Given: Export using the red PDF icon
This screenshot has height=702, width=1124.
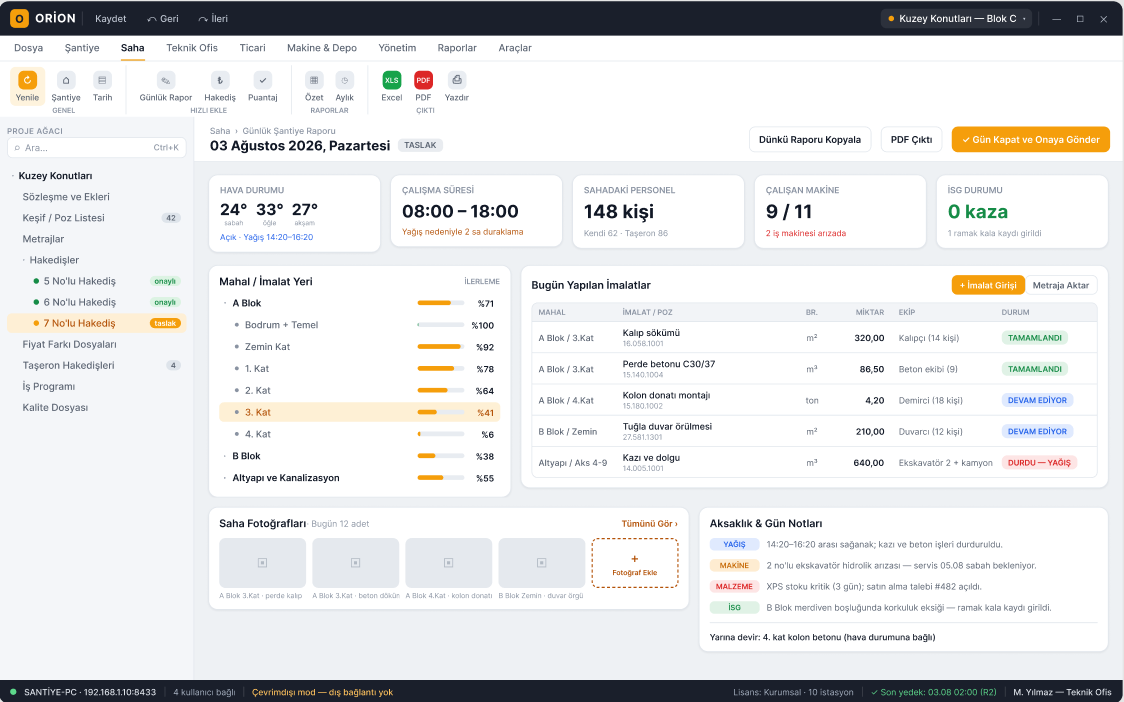Looking at the screenshot, I should coord(424,80).
